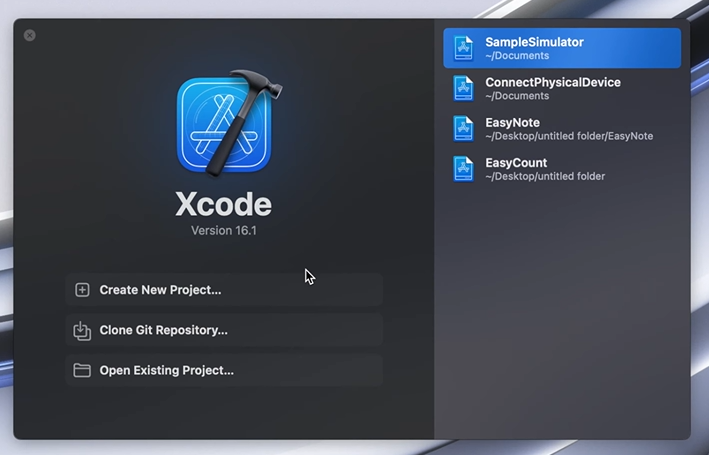Image resolution: width=709 pixels, height=455 pixels.
Task: Click the download icon beside Clone Git Repository
Action: [x=82, y=331]
